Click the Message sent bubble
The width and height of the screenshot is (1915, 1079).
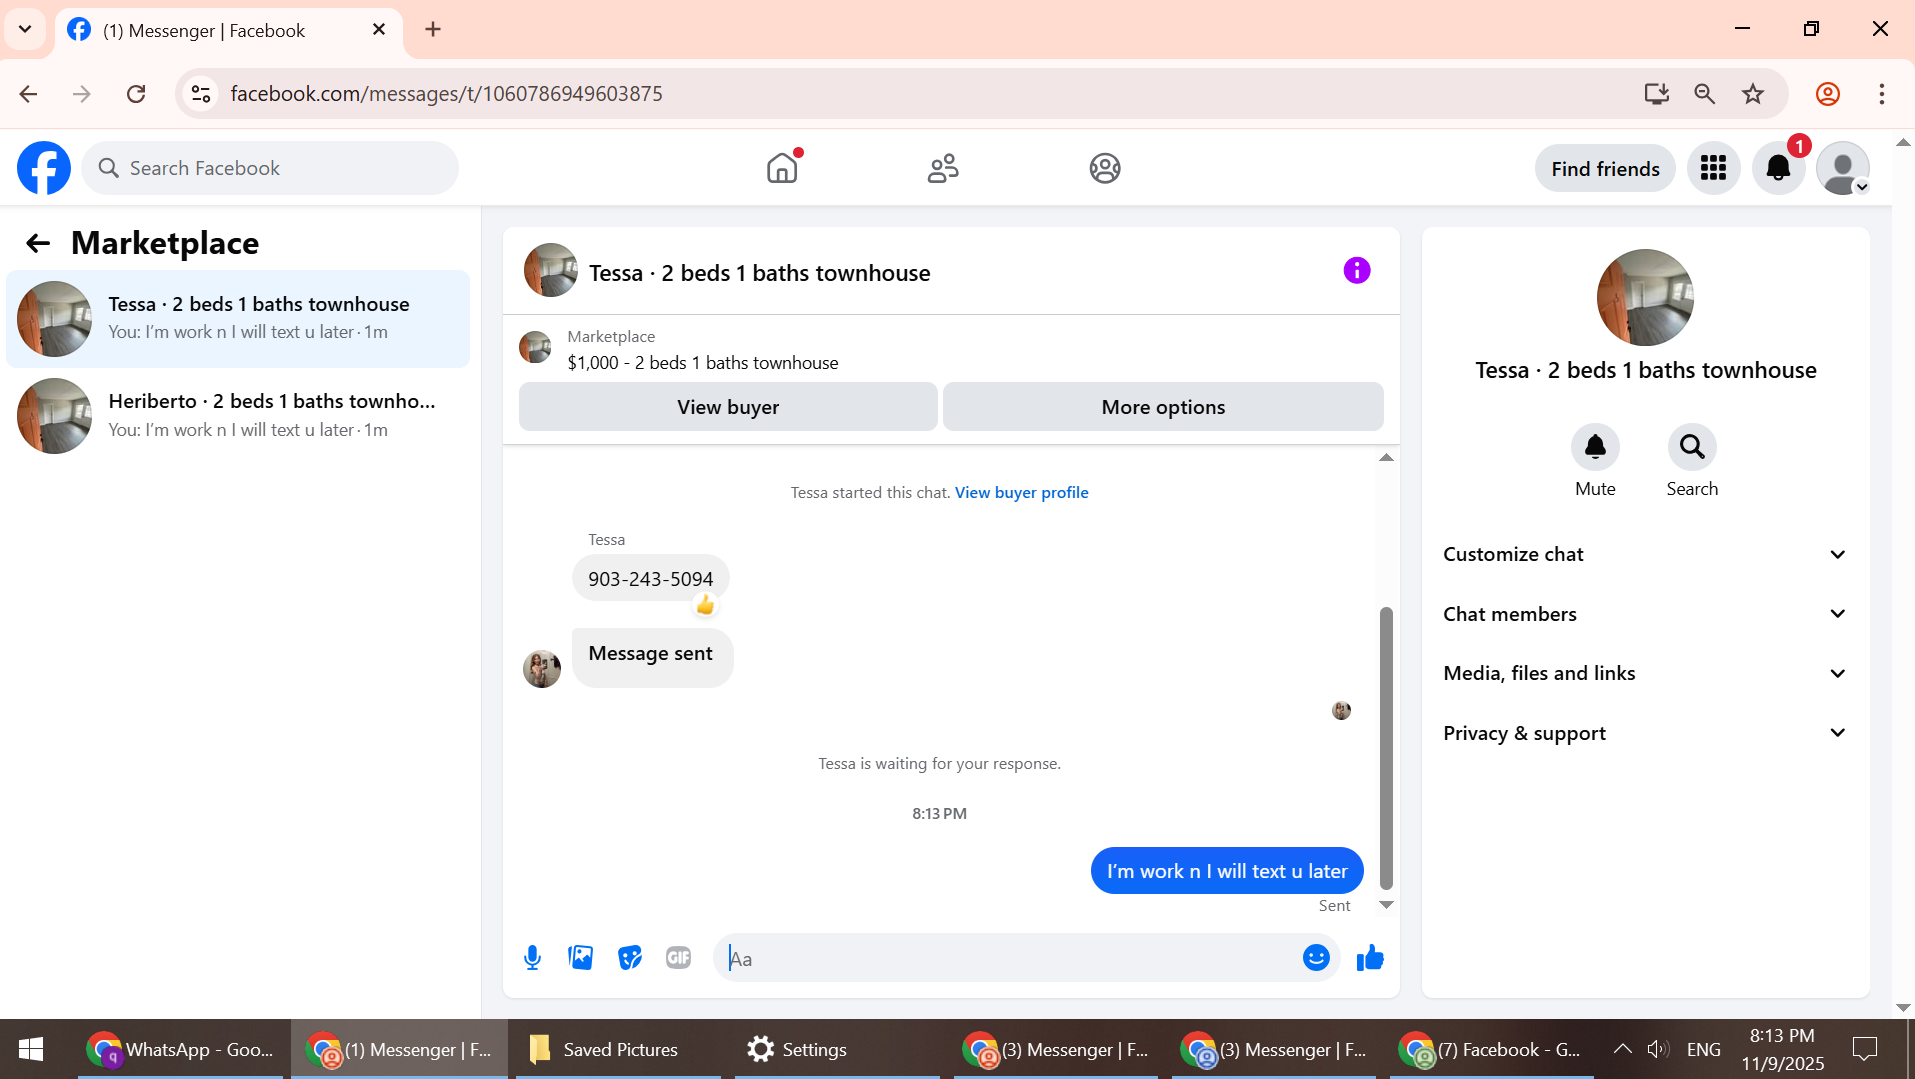click(652, 656)
